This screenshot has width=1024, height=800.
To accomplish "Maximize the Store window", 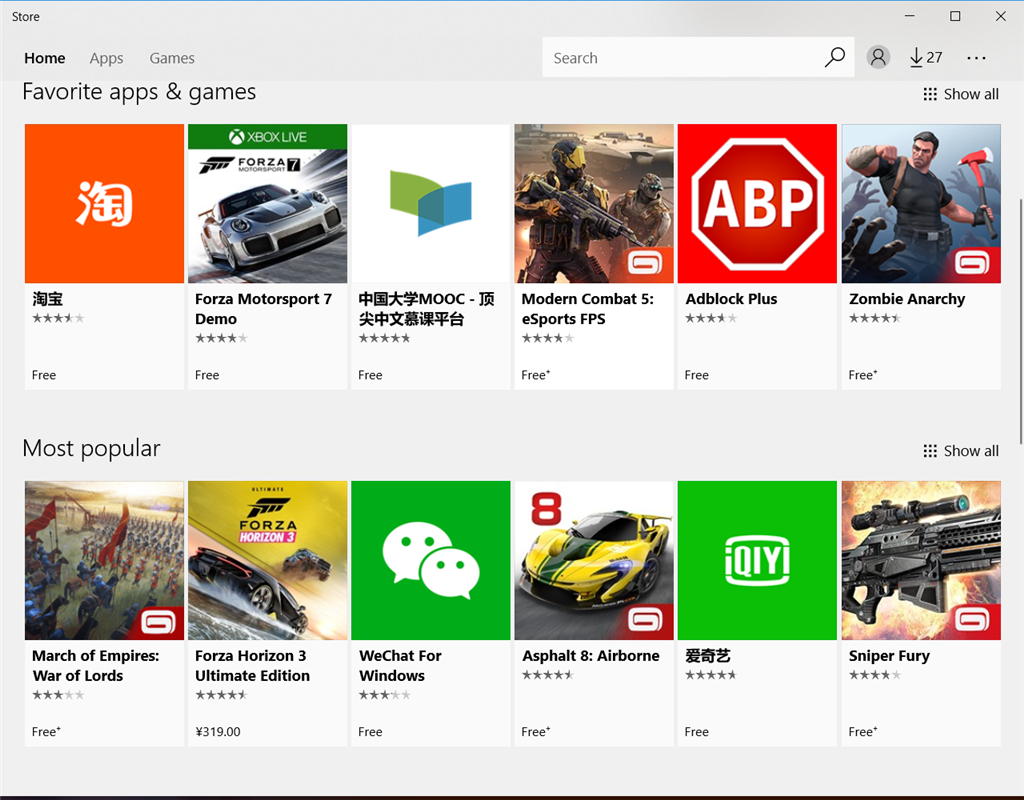I will [955, 16].
